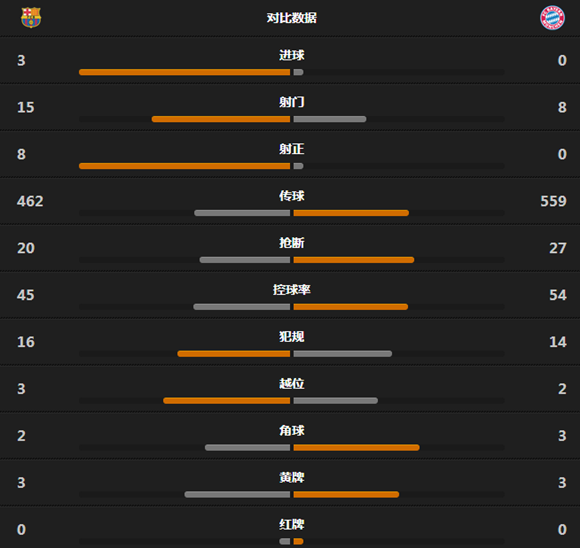
Task: Select the 抢断 tackles label
Action: coord(291,243)
